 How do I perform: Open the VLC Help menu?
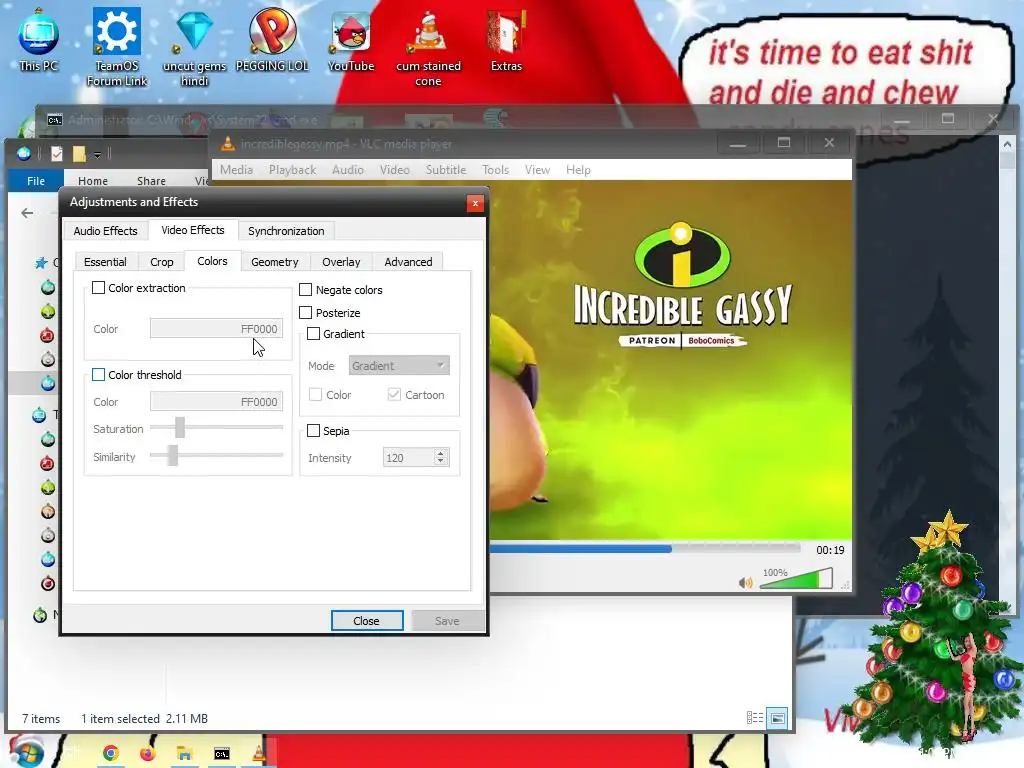click(x=578, y=170)
